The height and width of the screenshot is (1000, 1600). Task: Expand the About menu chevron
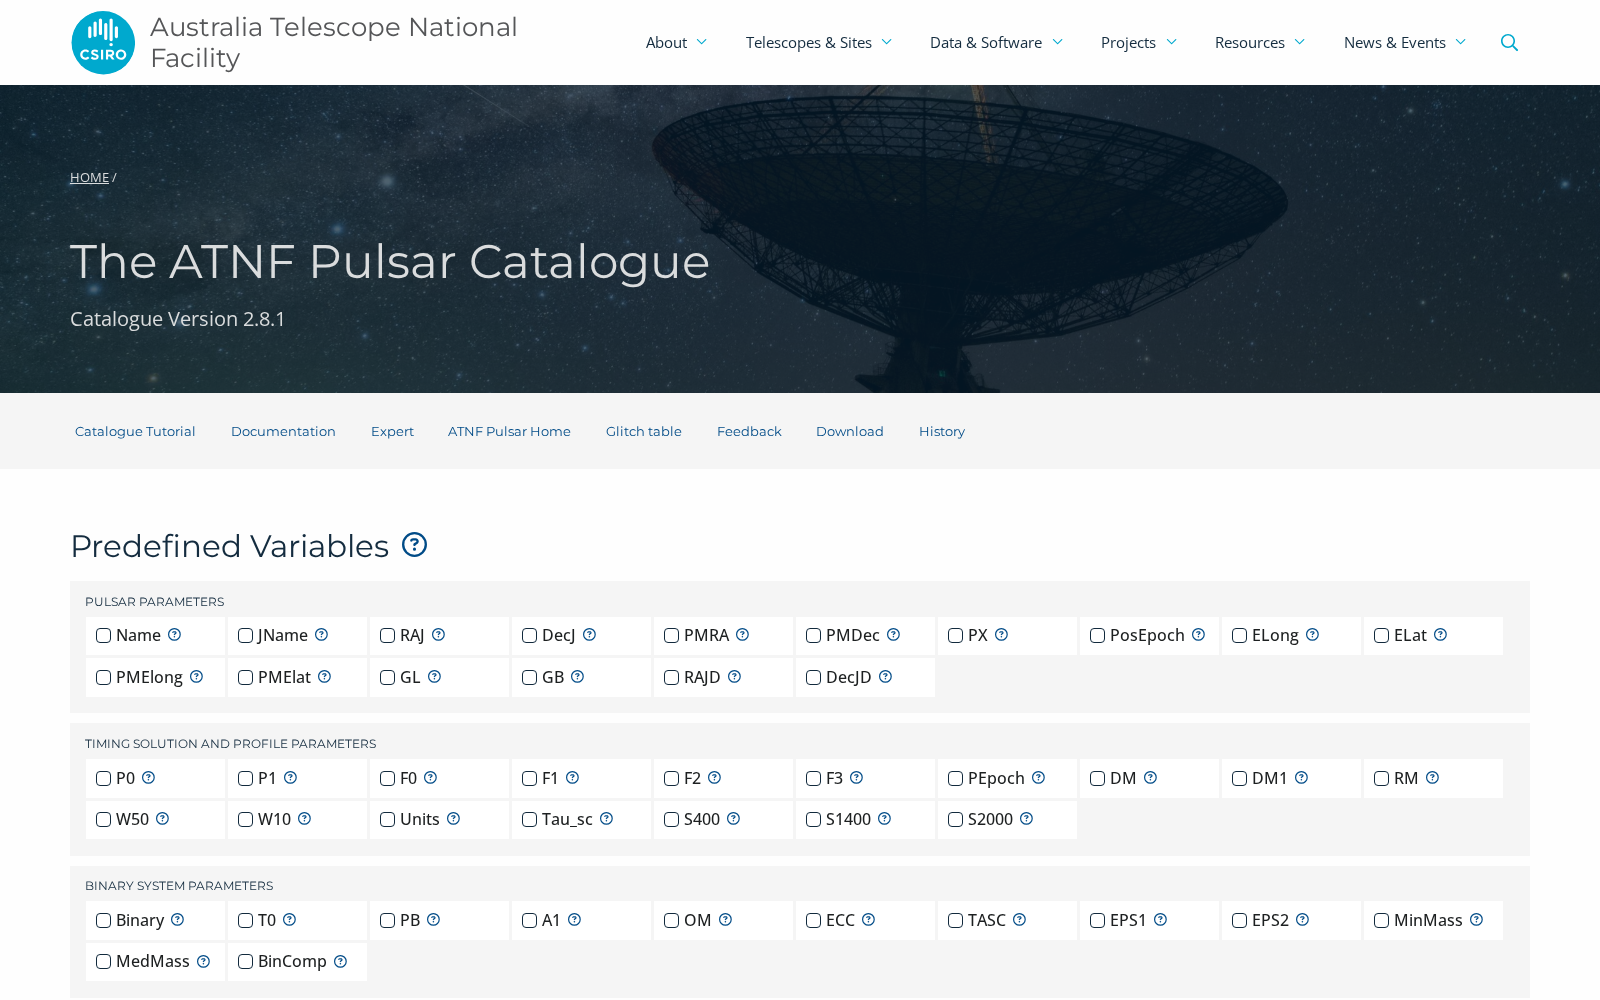tap(702, 42)
